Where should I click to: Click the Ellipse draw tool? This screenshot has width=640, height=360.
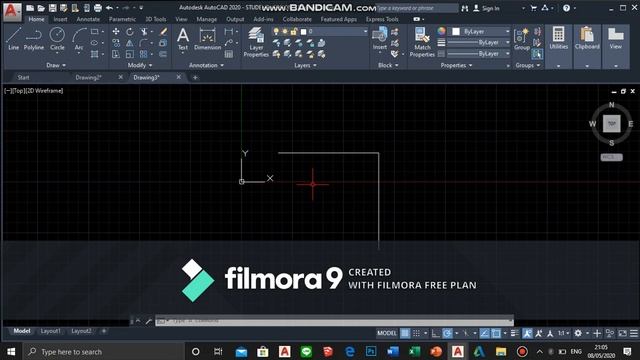(95, 42)
